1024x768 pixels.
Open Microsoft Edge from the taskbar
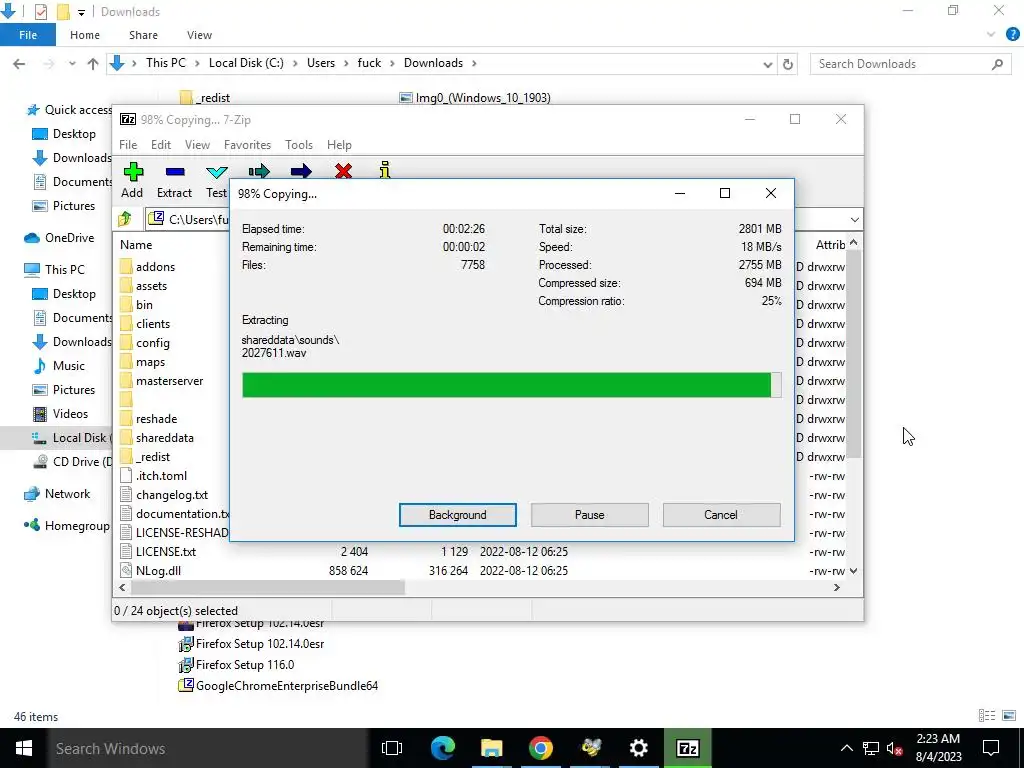(x=443, y=748)
